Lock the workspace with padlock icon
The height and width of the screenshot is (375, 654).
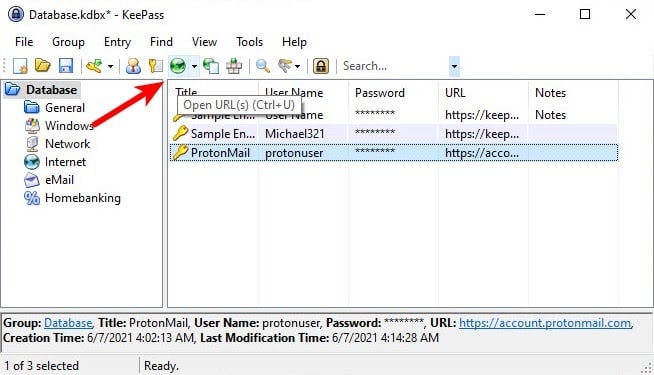pyautogui.click(x=321, y=66)
